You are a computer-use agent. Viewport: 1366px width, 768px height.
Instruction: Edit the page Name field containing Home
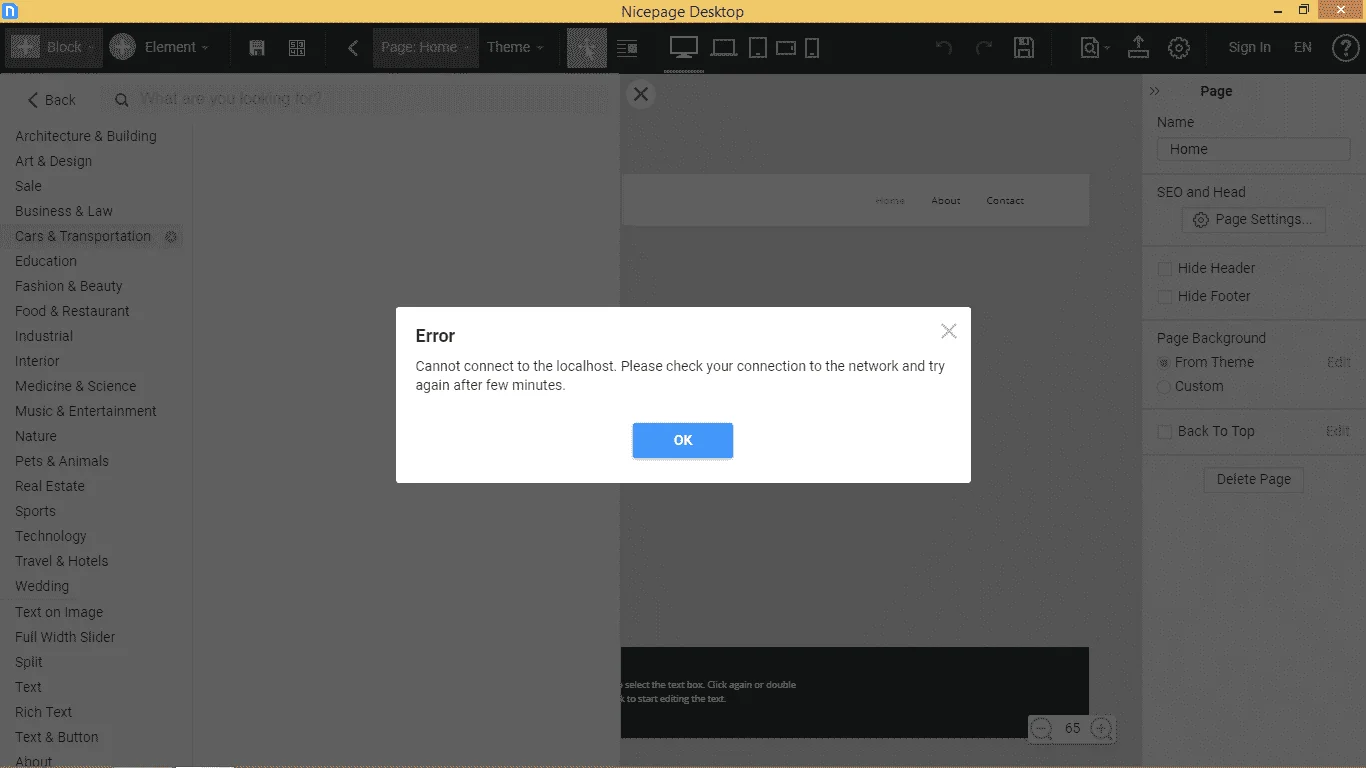click(1254, 149)
